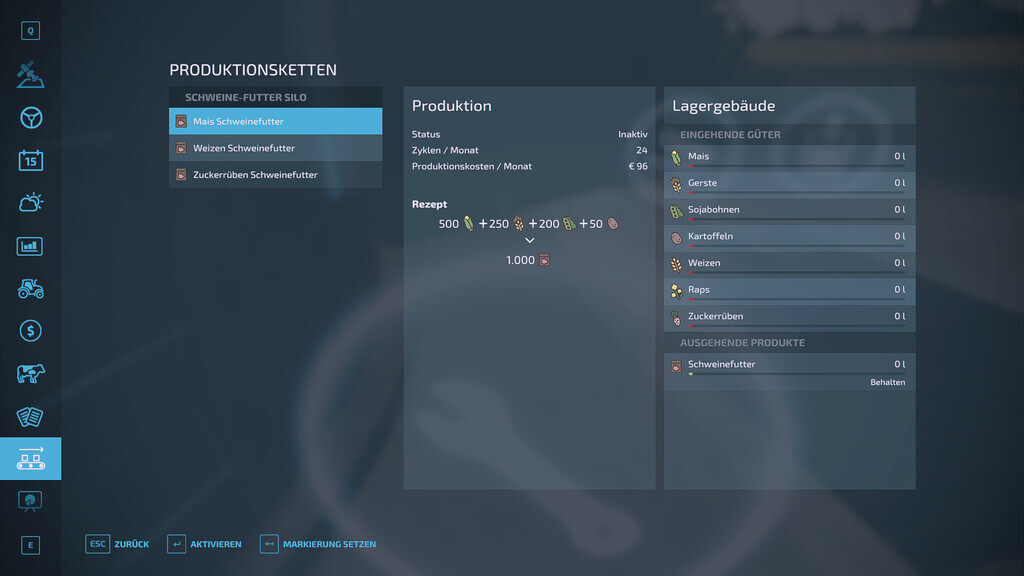The width and height of the screenshot is (1024, 576).
Task: Click the potato ingredient icon in recipe
Action: coord(613,223)
